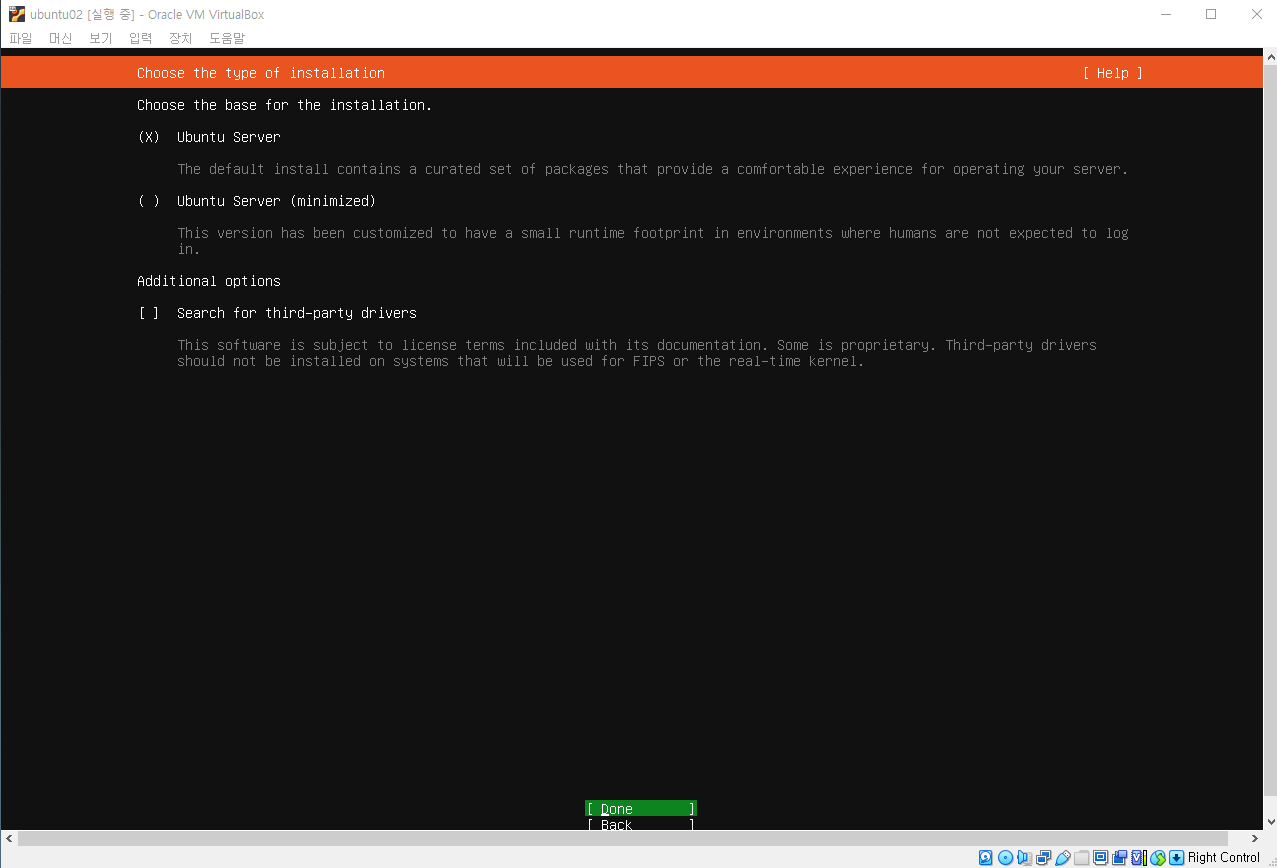1277x868 pixels.
Task: Open the 입력 menu
Action: click(141, 38)
